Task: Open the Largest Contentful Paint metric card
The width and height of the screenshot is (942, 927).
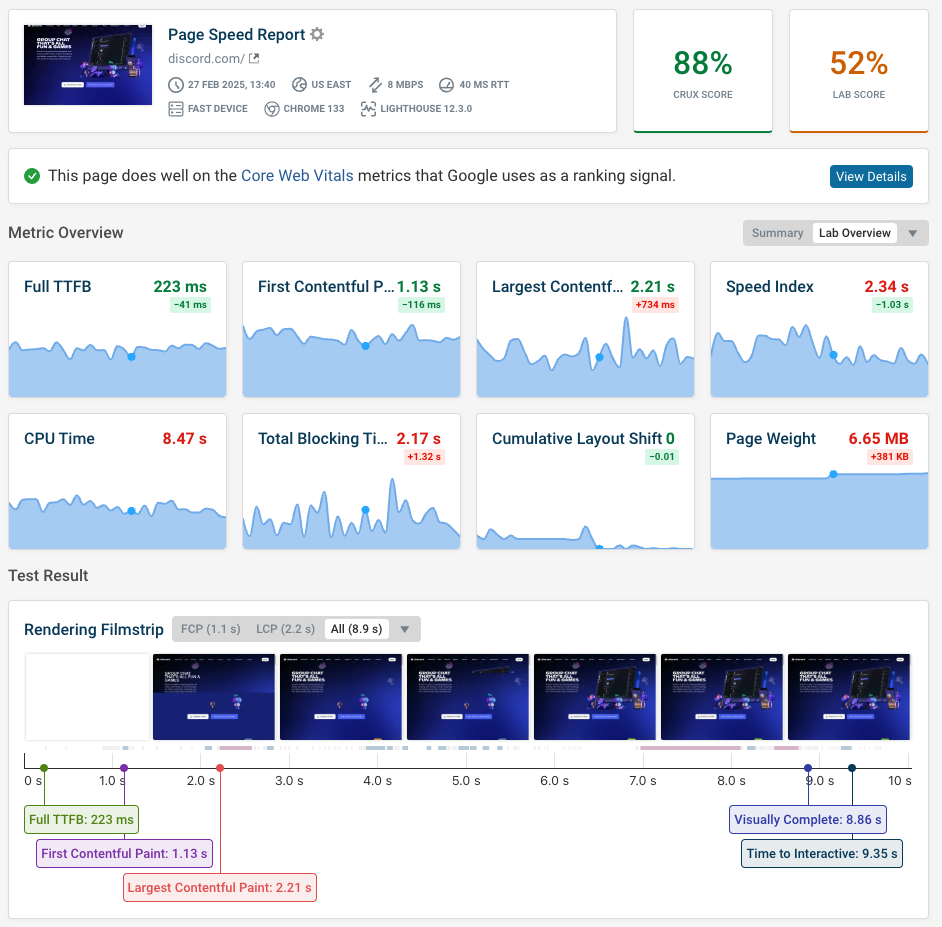Action: pyautogui.click(x=585, y=329)
